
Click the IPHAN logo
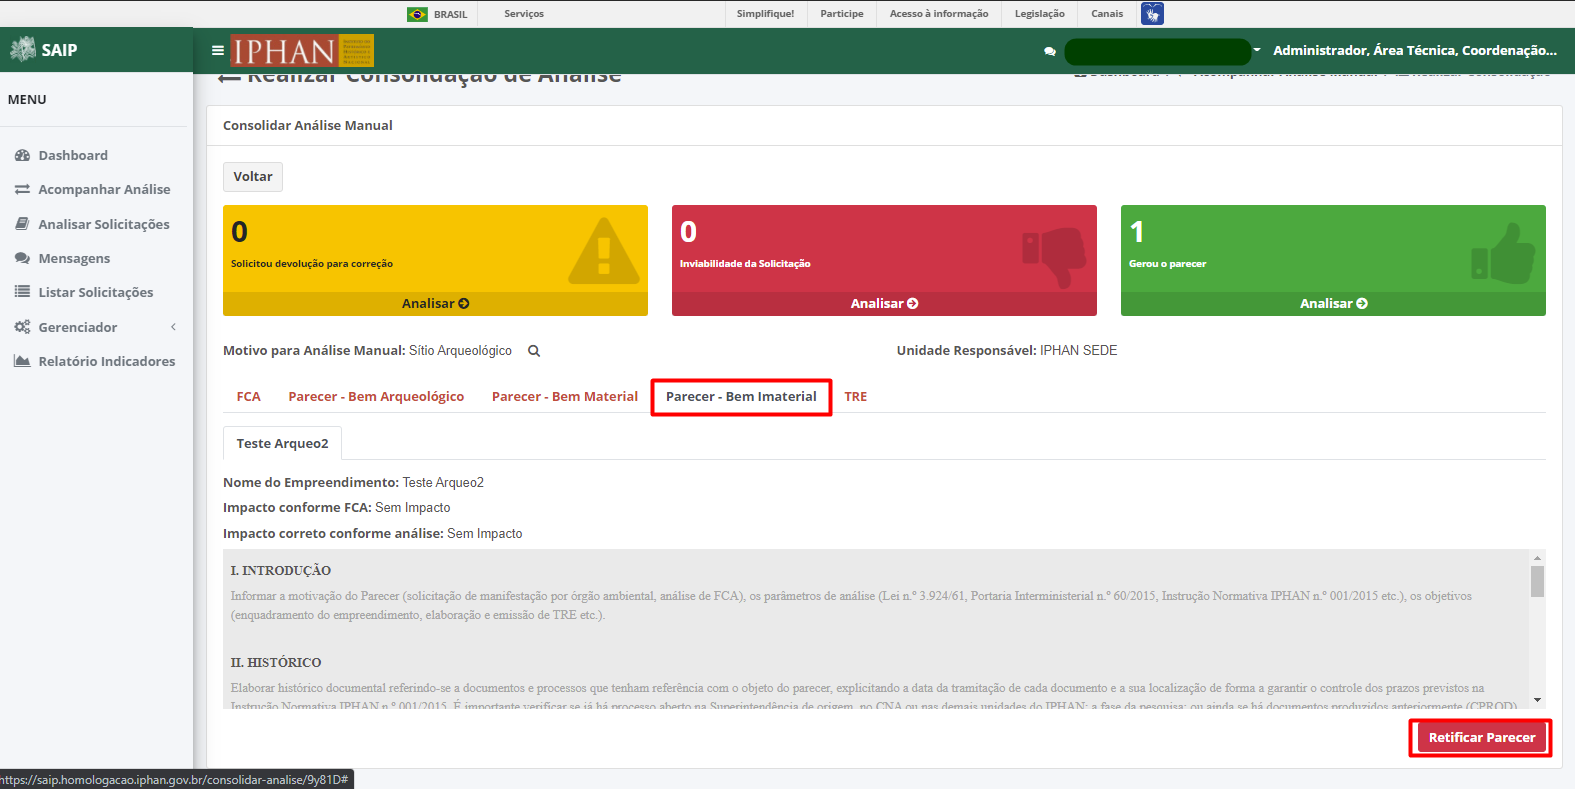302,50
